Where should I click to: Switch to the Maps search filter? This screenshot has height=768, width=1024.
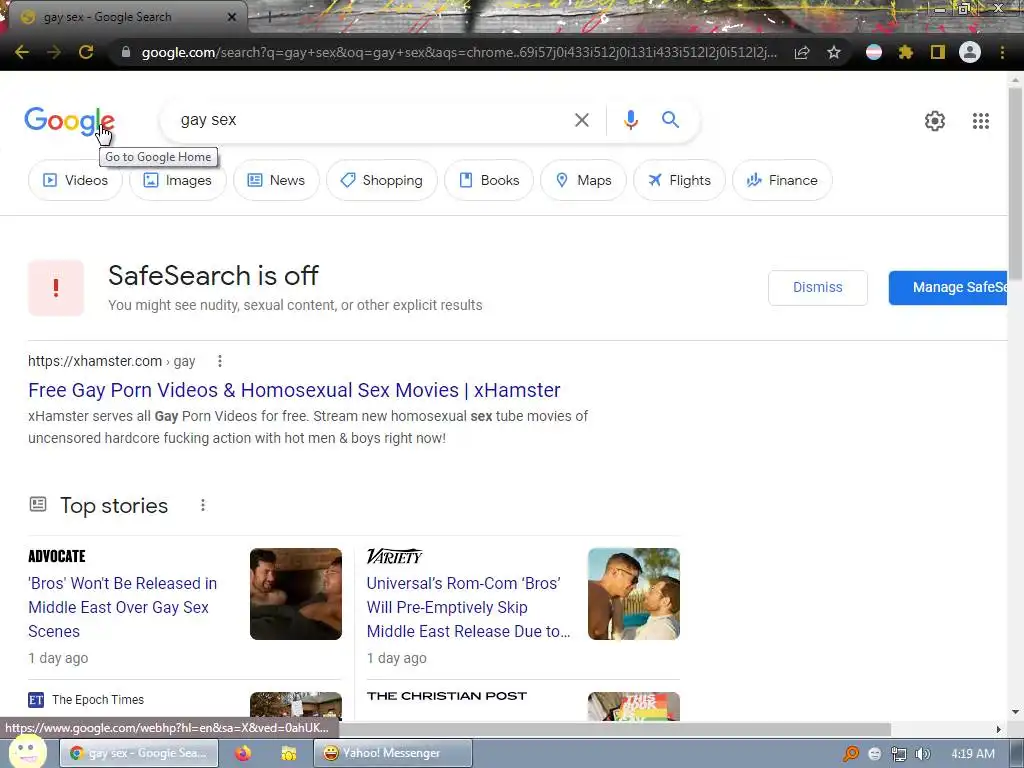[x=583, y=180]
